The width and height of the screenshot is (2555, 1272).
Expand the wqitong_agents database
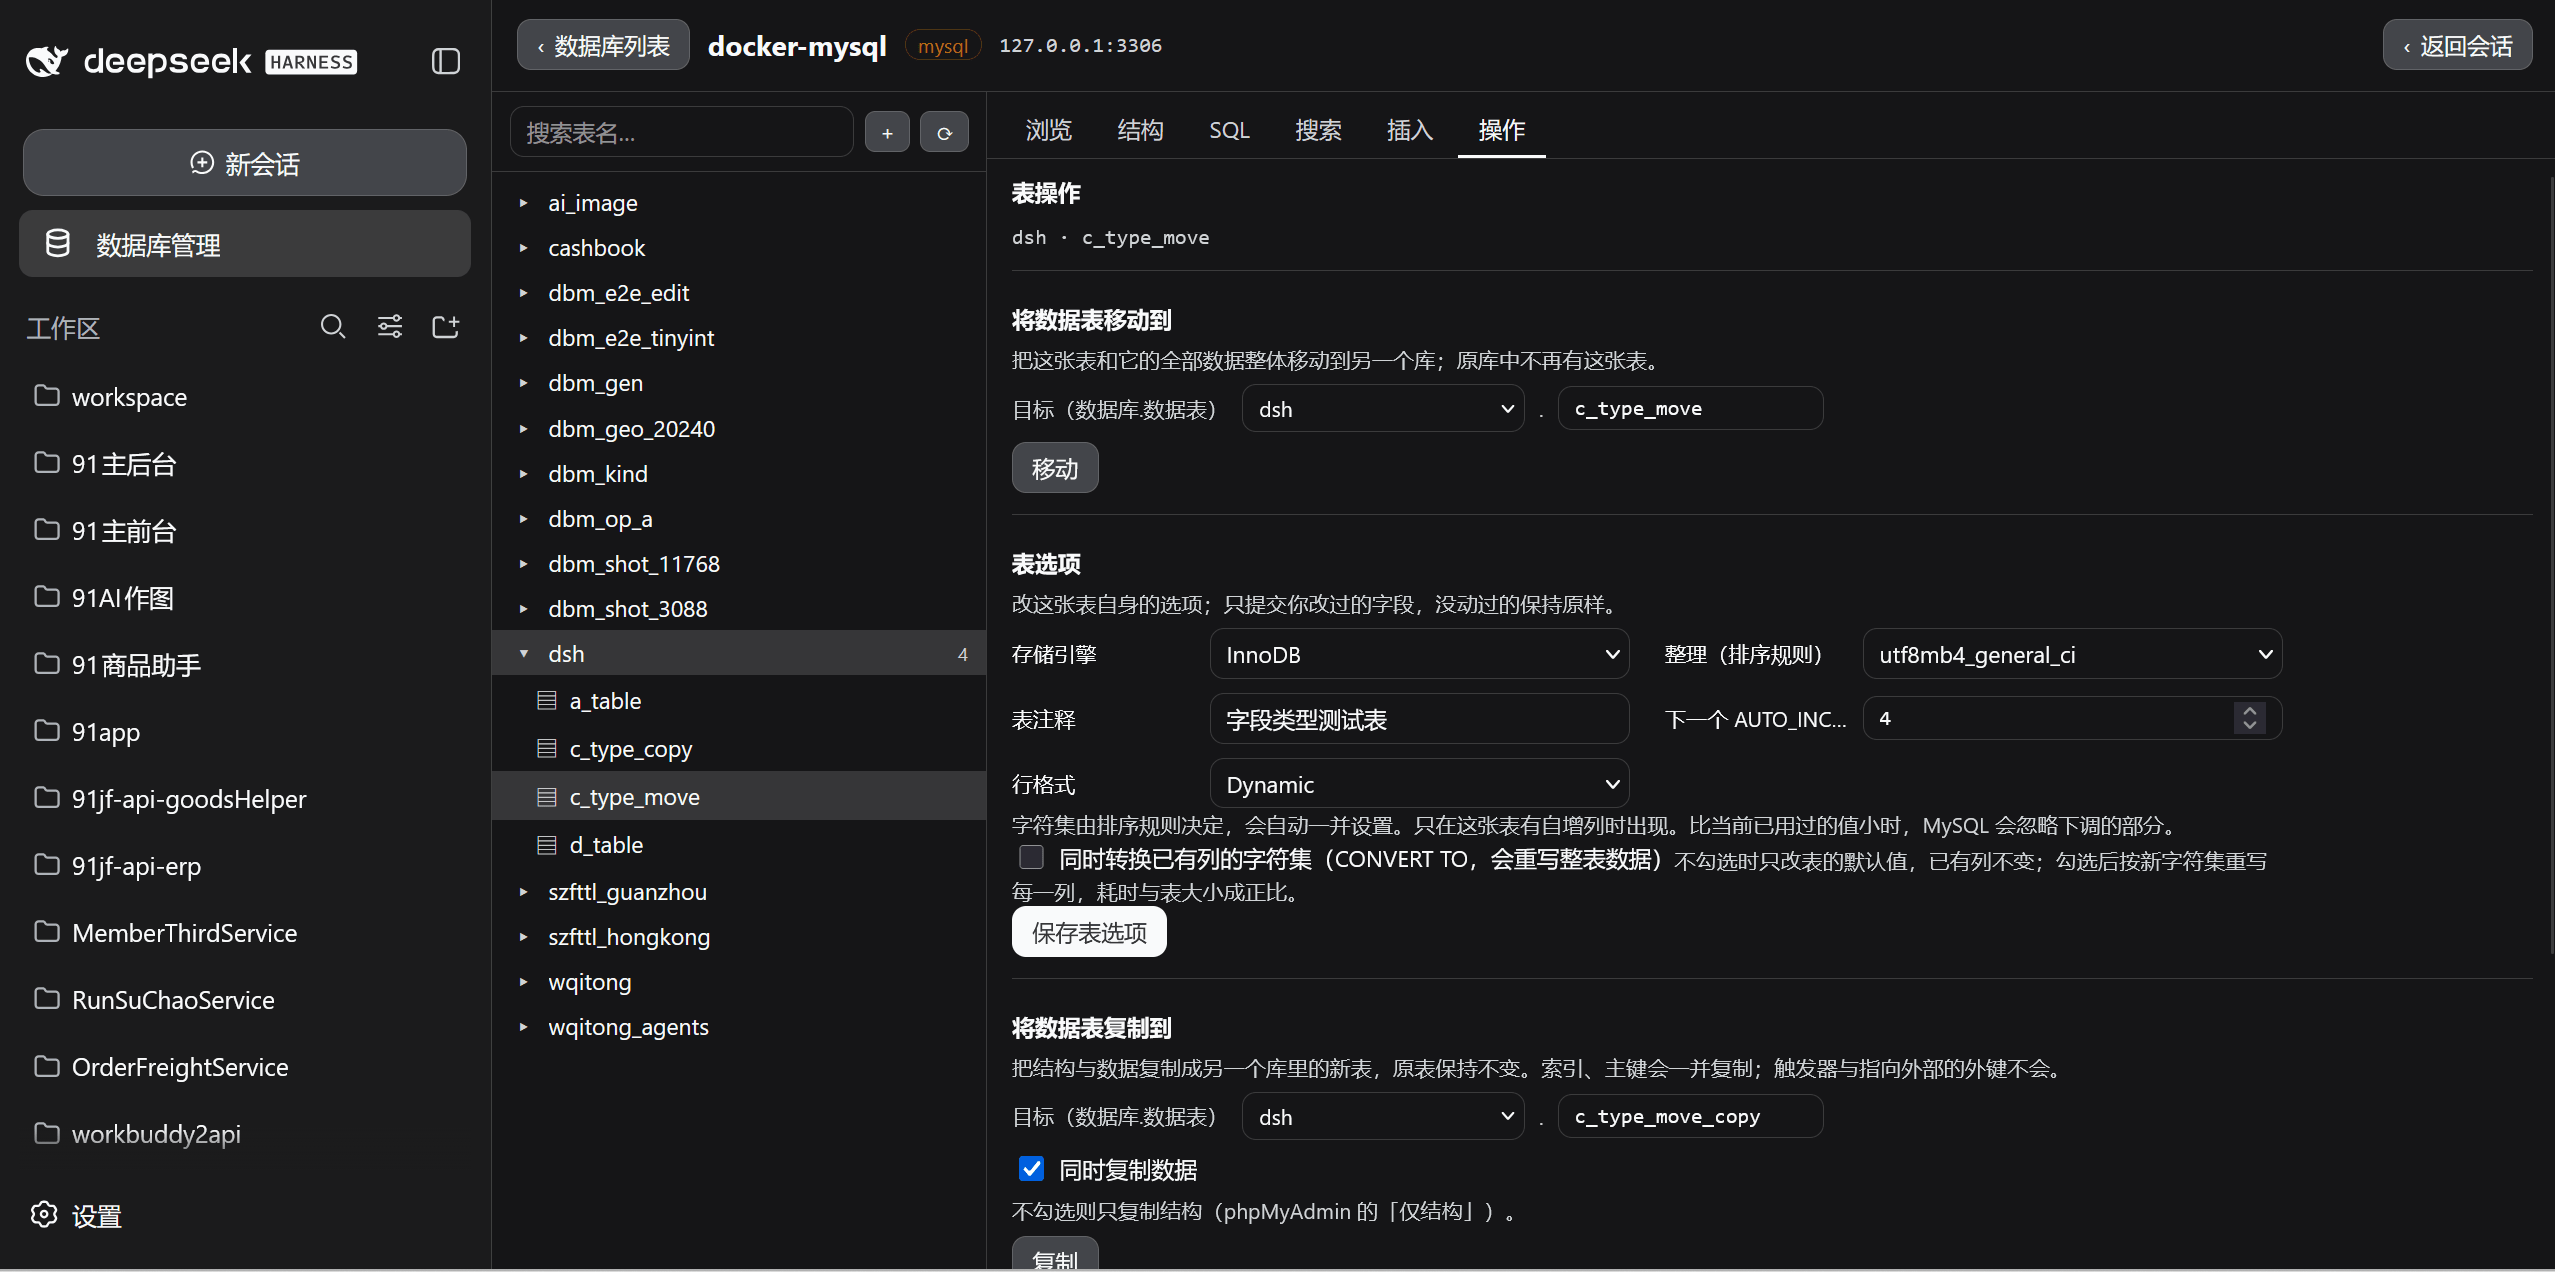(x=523, y=1027)
